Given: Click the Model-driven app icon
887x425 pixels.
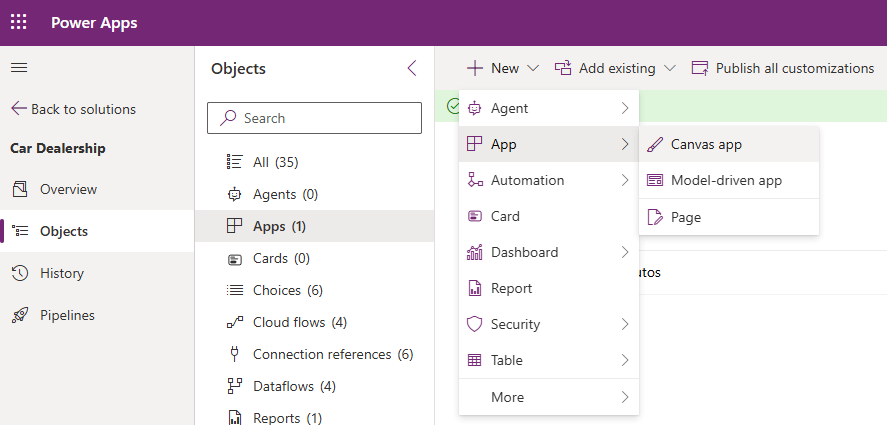Looking at the screenshot, I should (655, 180).
